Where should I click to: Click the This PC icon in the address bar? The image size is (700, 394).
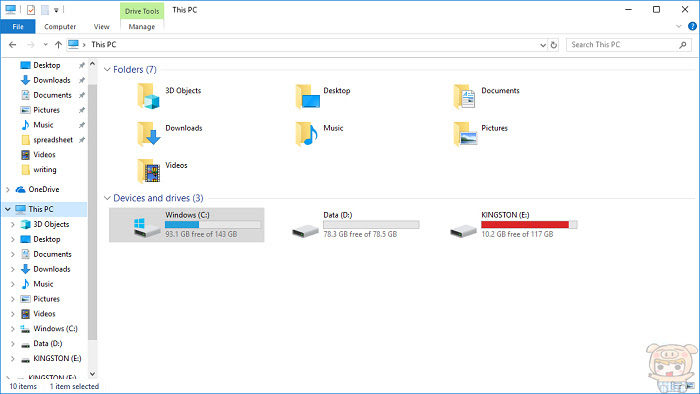(74, 44)
